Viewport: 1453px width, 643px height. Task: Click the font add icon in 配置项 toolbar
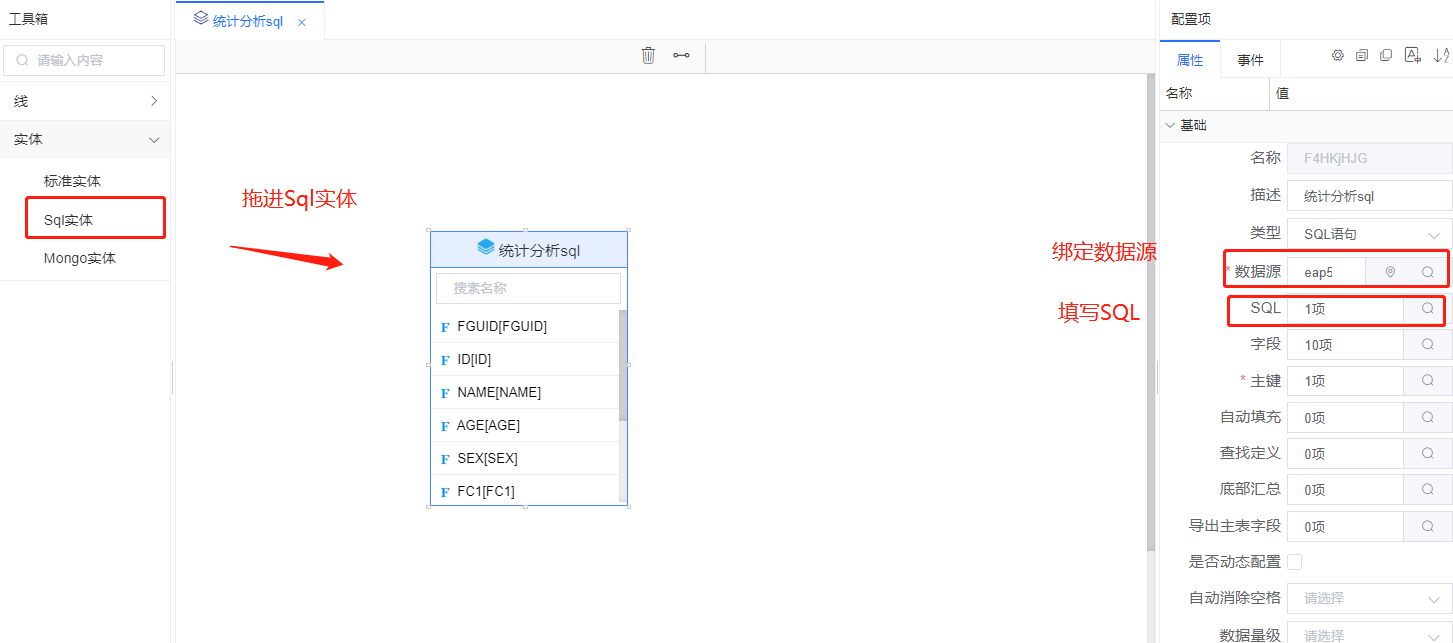tap(1413, 56)
